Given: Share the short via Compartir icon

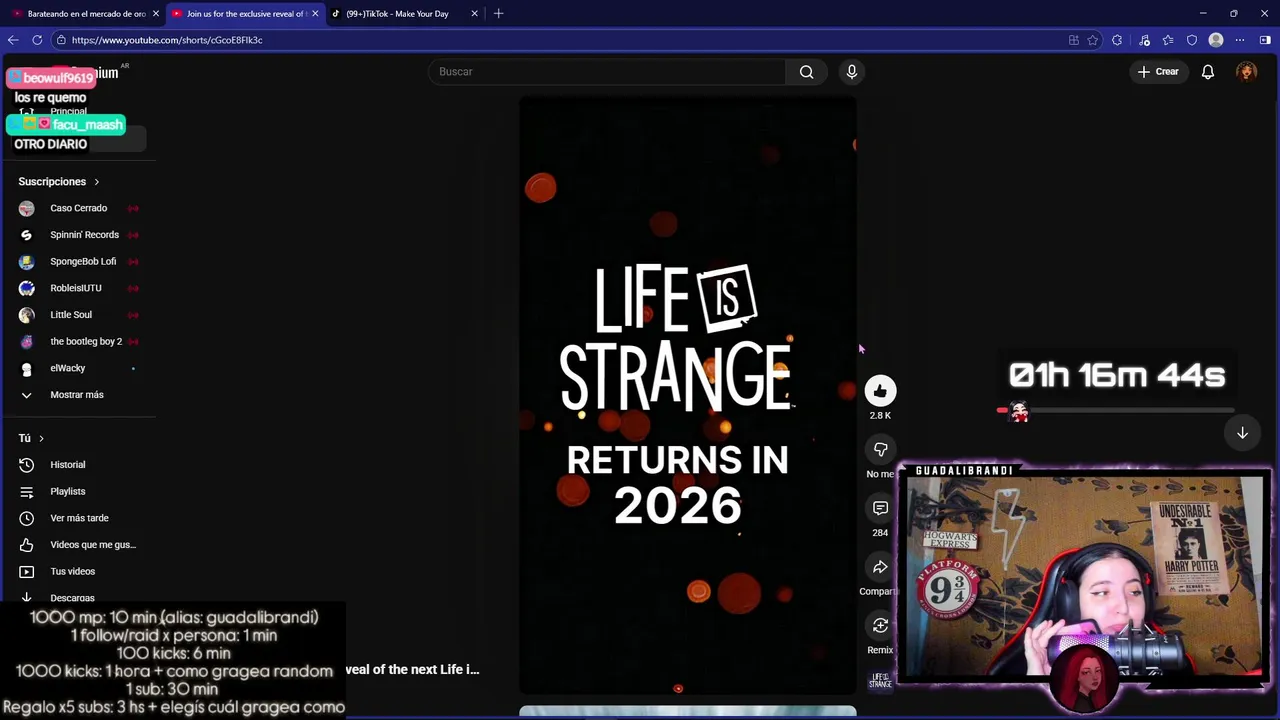Looking at the screenshot, I should [x=880, y=567].
